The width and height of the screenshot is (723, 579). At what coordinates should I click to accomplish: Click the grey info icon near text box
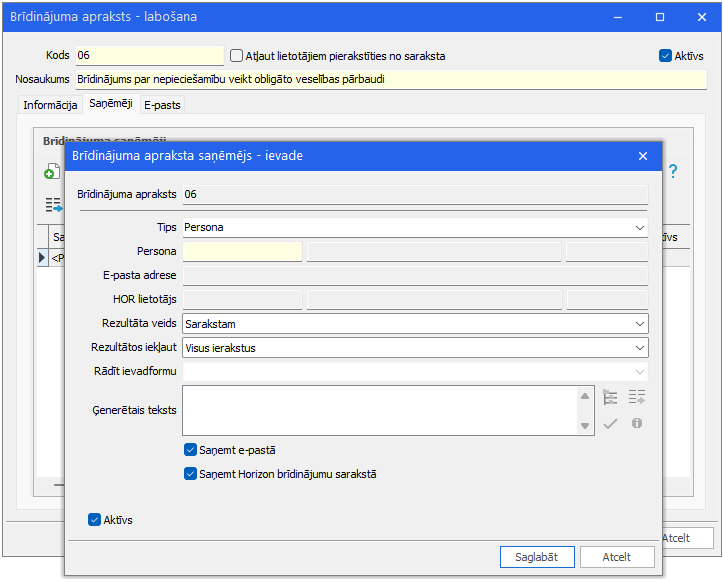[637, 423]
